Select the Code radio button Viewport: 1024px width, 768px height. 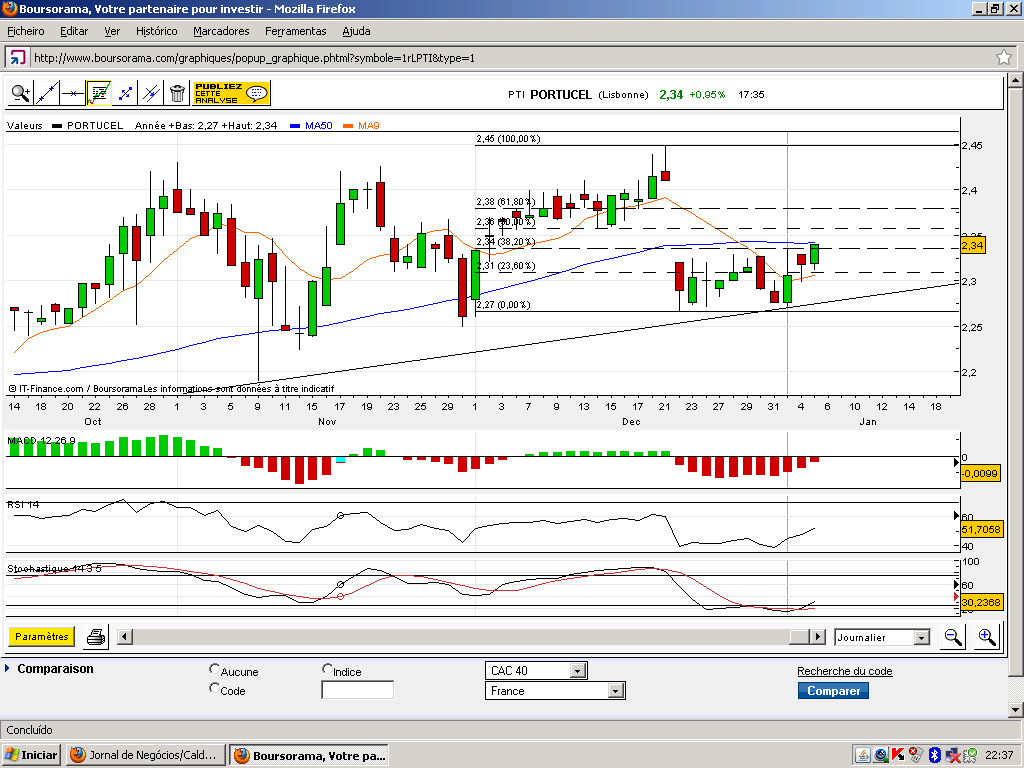click(214, 688)
